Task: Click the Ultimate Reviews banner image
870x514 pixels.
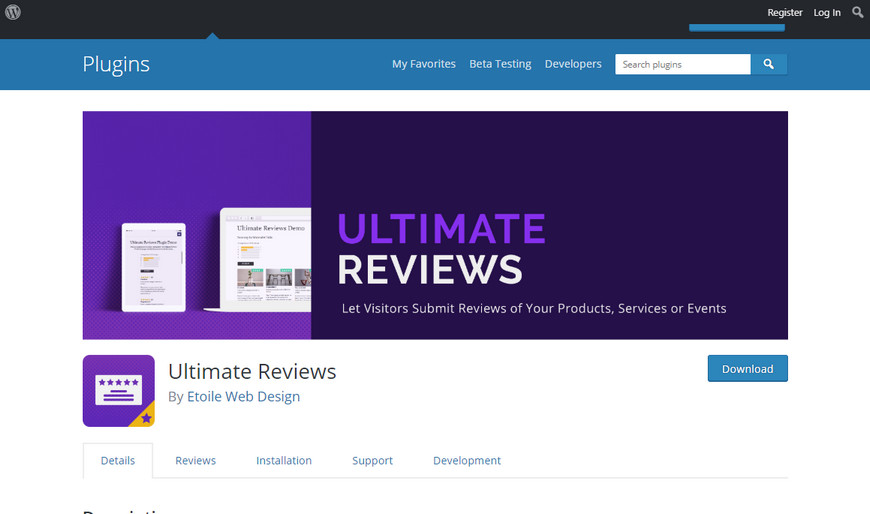Action: 435,225
